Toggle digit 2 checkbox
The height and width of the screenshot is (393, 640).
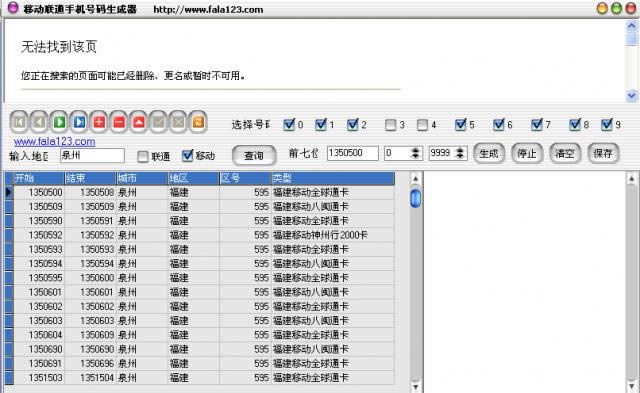pos(353,124)
